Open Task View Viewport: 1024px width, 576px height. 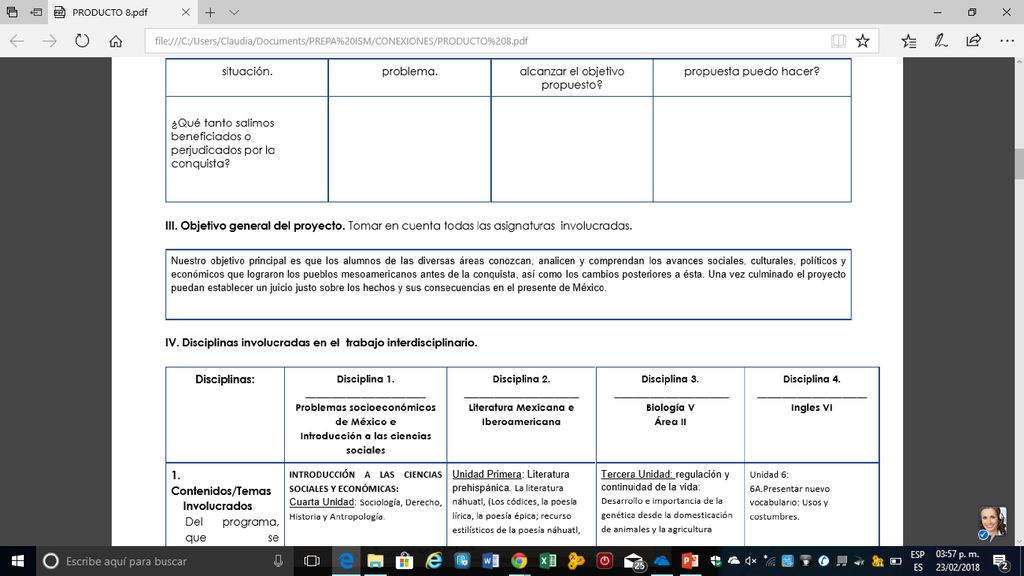312,561
